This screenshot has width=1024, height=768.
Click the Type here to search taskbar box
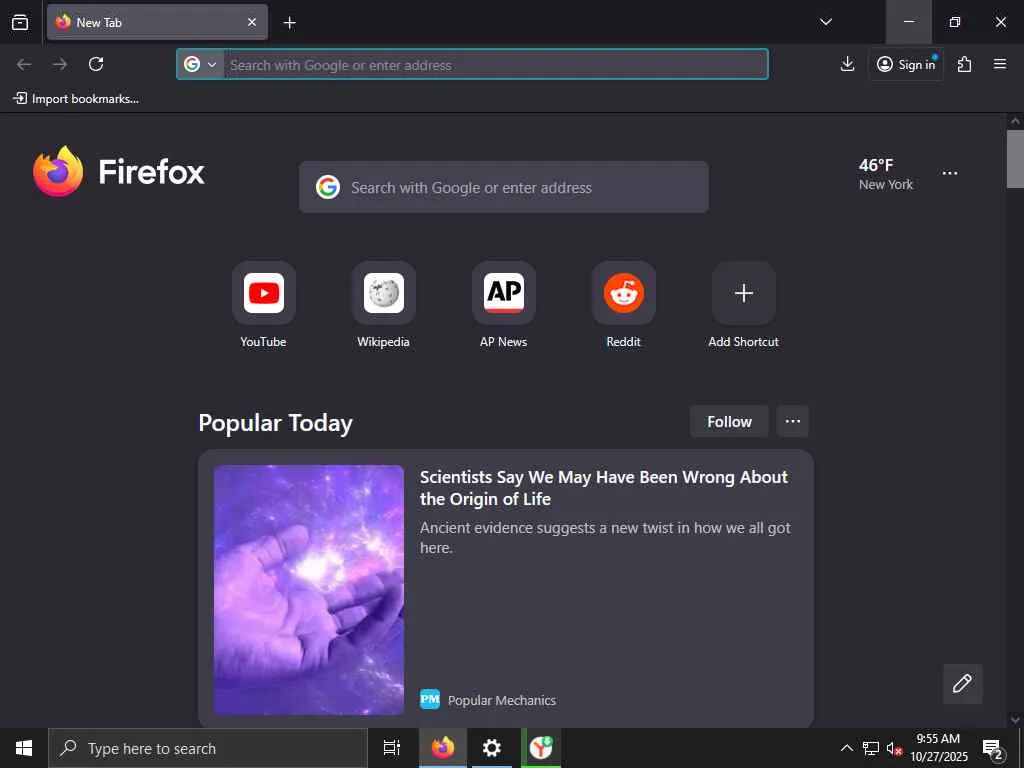click(208, 748)
